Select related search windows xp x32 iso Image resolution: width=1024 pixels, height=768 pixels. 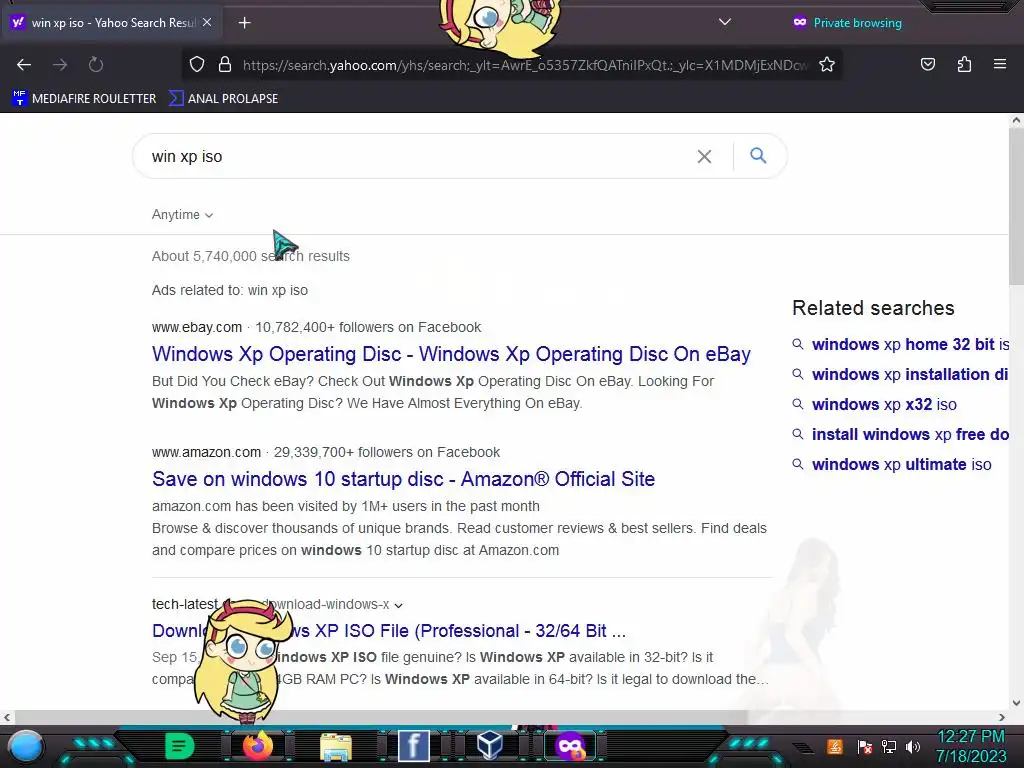coord(884,404)
